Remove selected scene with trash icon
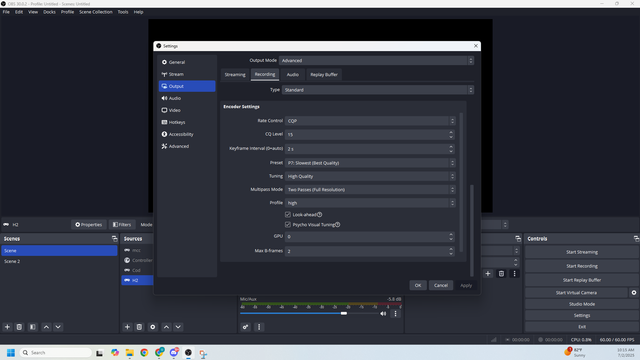The width and height of the screenshot is (640, 360). pos(19,327)
